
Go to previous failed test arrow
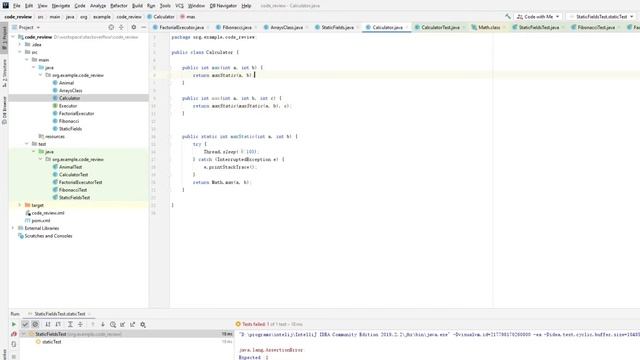(93, 324)
